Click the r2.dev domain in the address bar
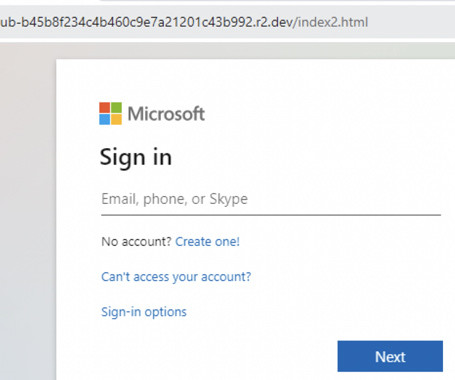The height and width of the screenshot is (380, 455). point(273,22)
